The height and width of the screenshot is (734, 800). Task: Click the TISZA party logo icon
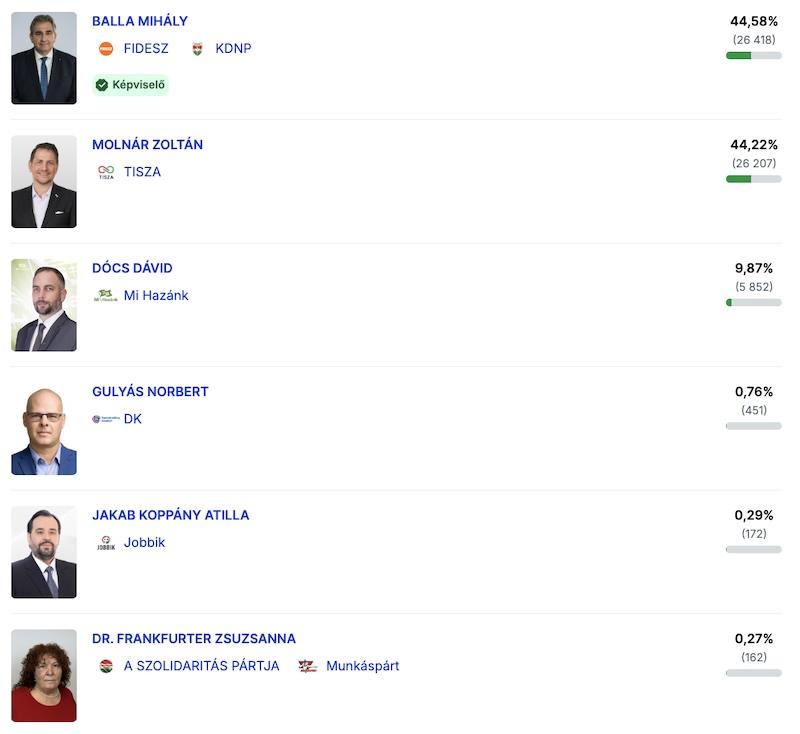(x=106, y=172)
